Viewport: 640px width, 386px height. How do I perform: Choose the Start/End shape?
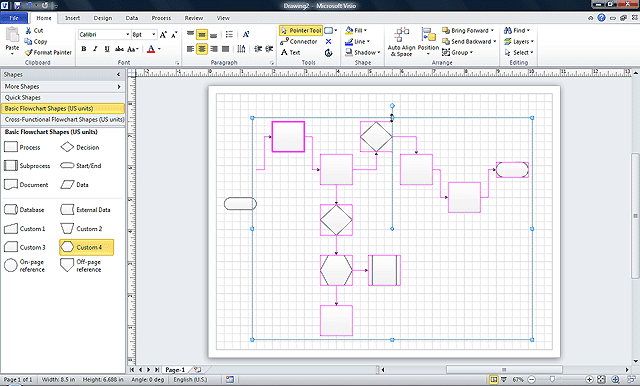coord(81,166)
